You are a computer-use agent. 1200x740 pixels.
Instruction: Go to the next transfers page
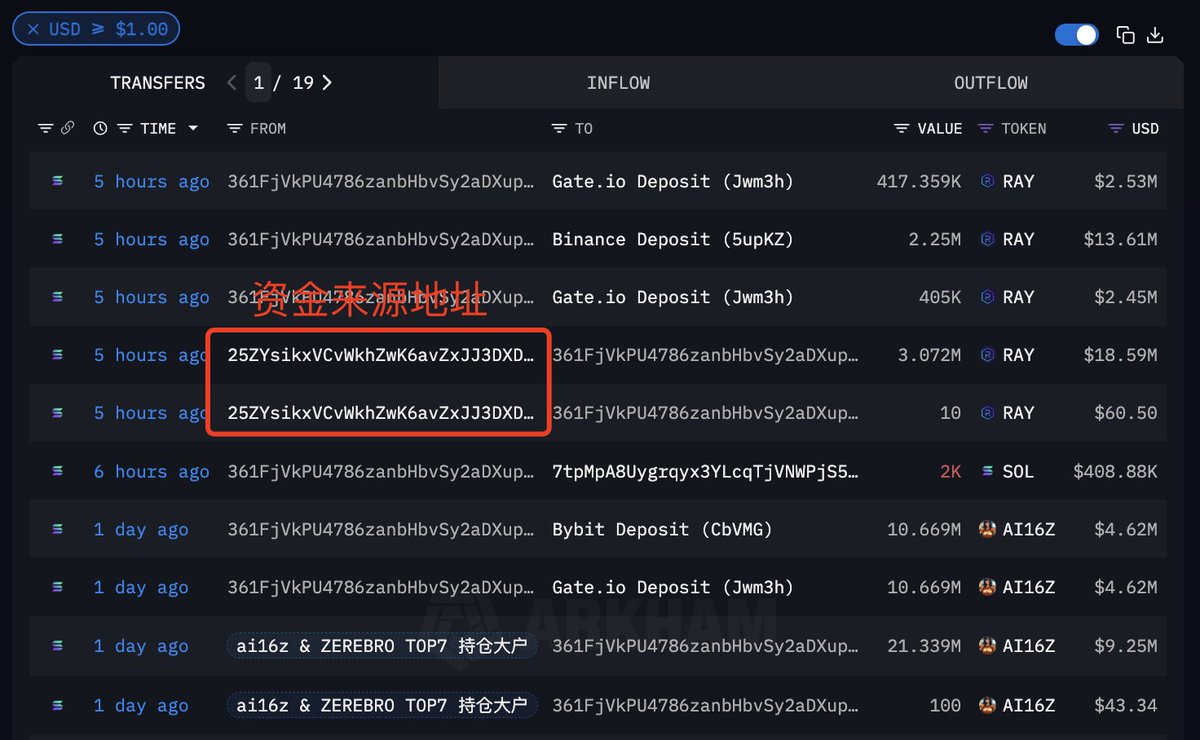point(327,83)
